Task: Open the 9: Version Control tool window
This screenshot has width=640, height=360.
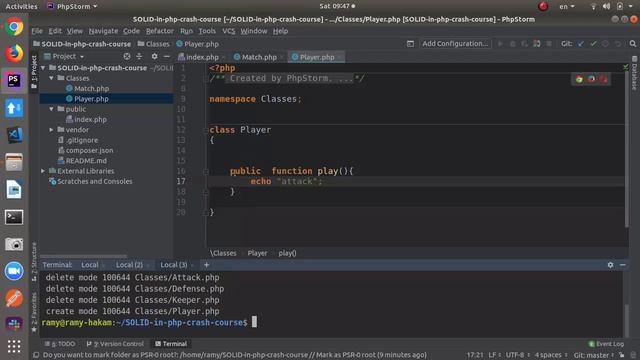Action: click(116, 344)
